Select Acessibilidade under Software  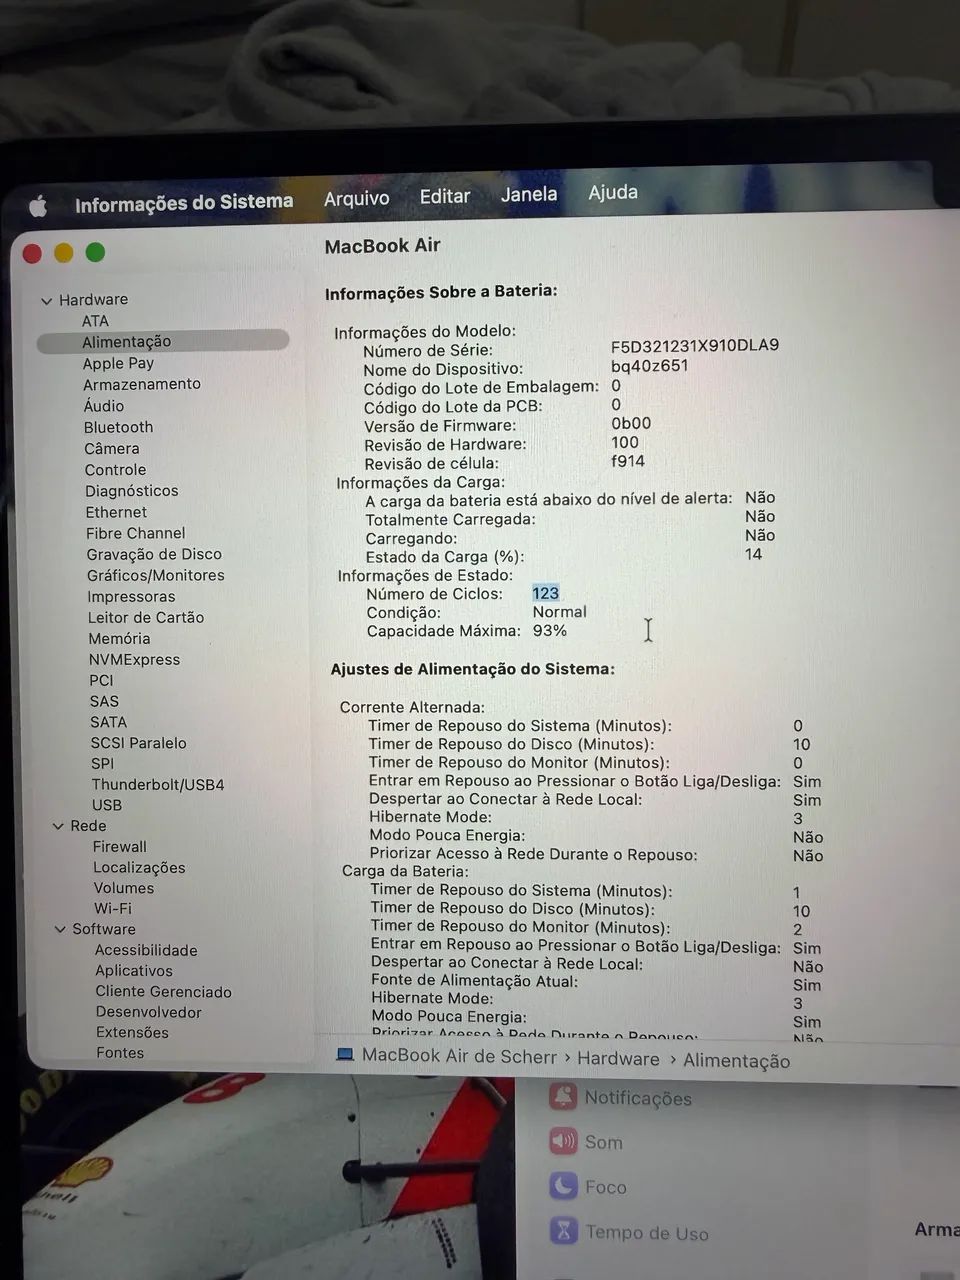(146, 950)
